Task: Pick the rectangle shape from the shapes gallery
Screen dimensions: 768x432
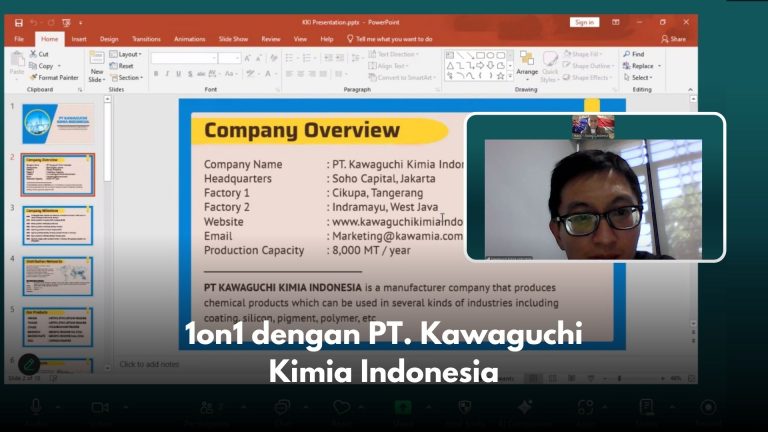Action: (x=480, y=55)
